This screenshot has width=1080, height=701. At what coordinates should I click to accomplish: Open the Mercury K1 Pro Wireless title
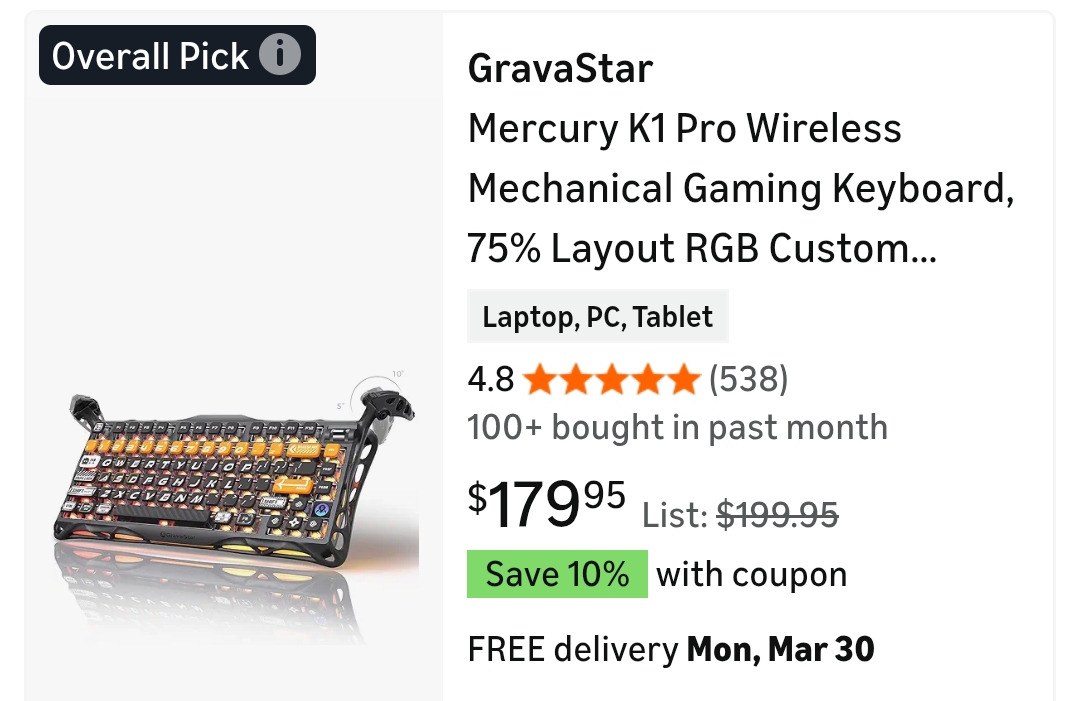[684, 129]
